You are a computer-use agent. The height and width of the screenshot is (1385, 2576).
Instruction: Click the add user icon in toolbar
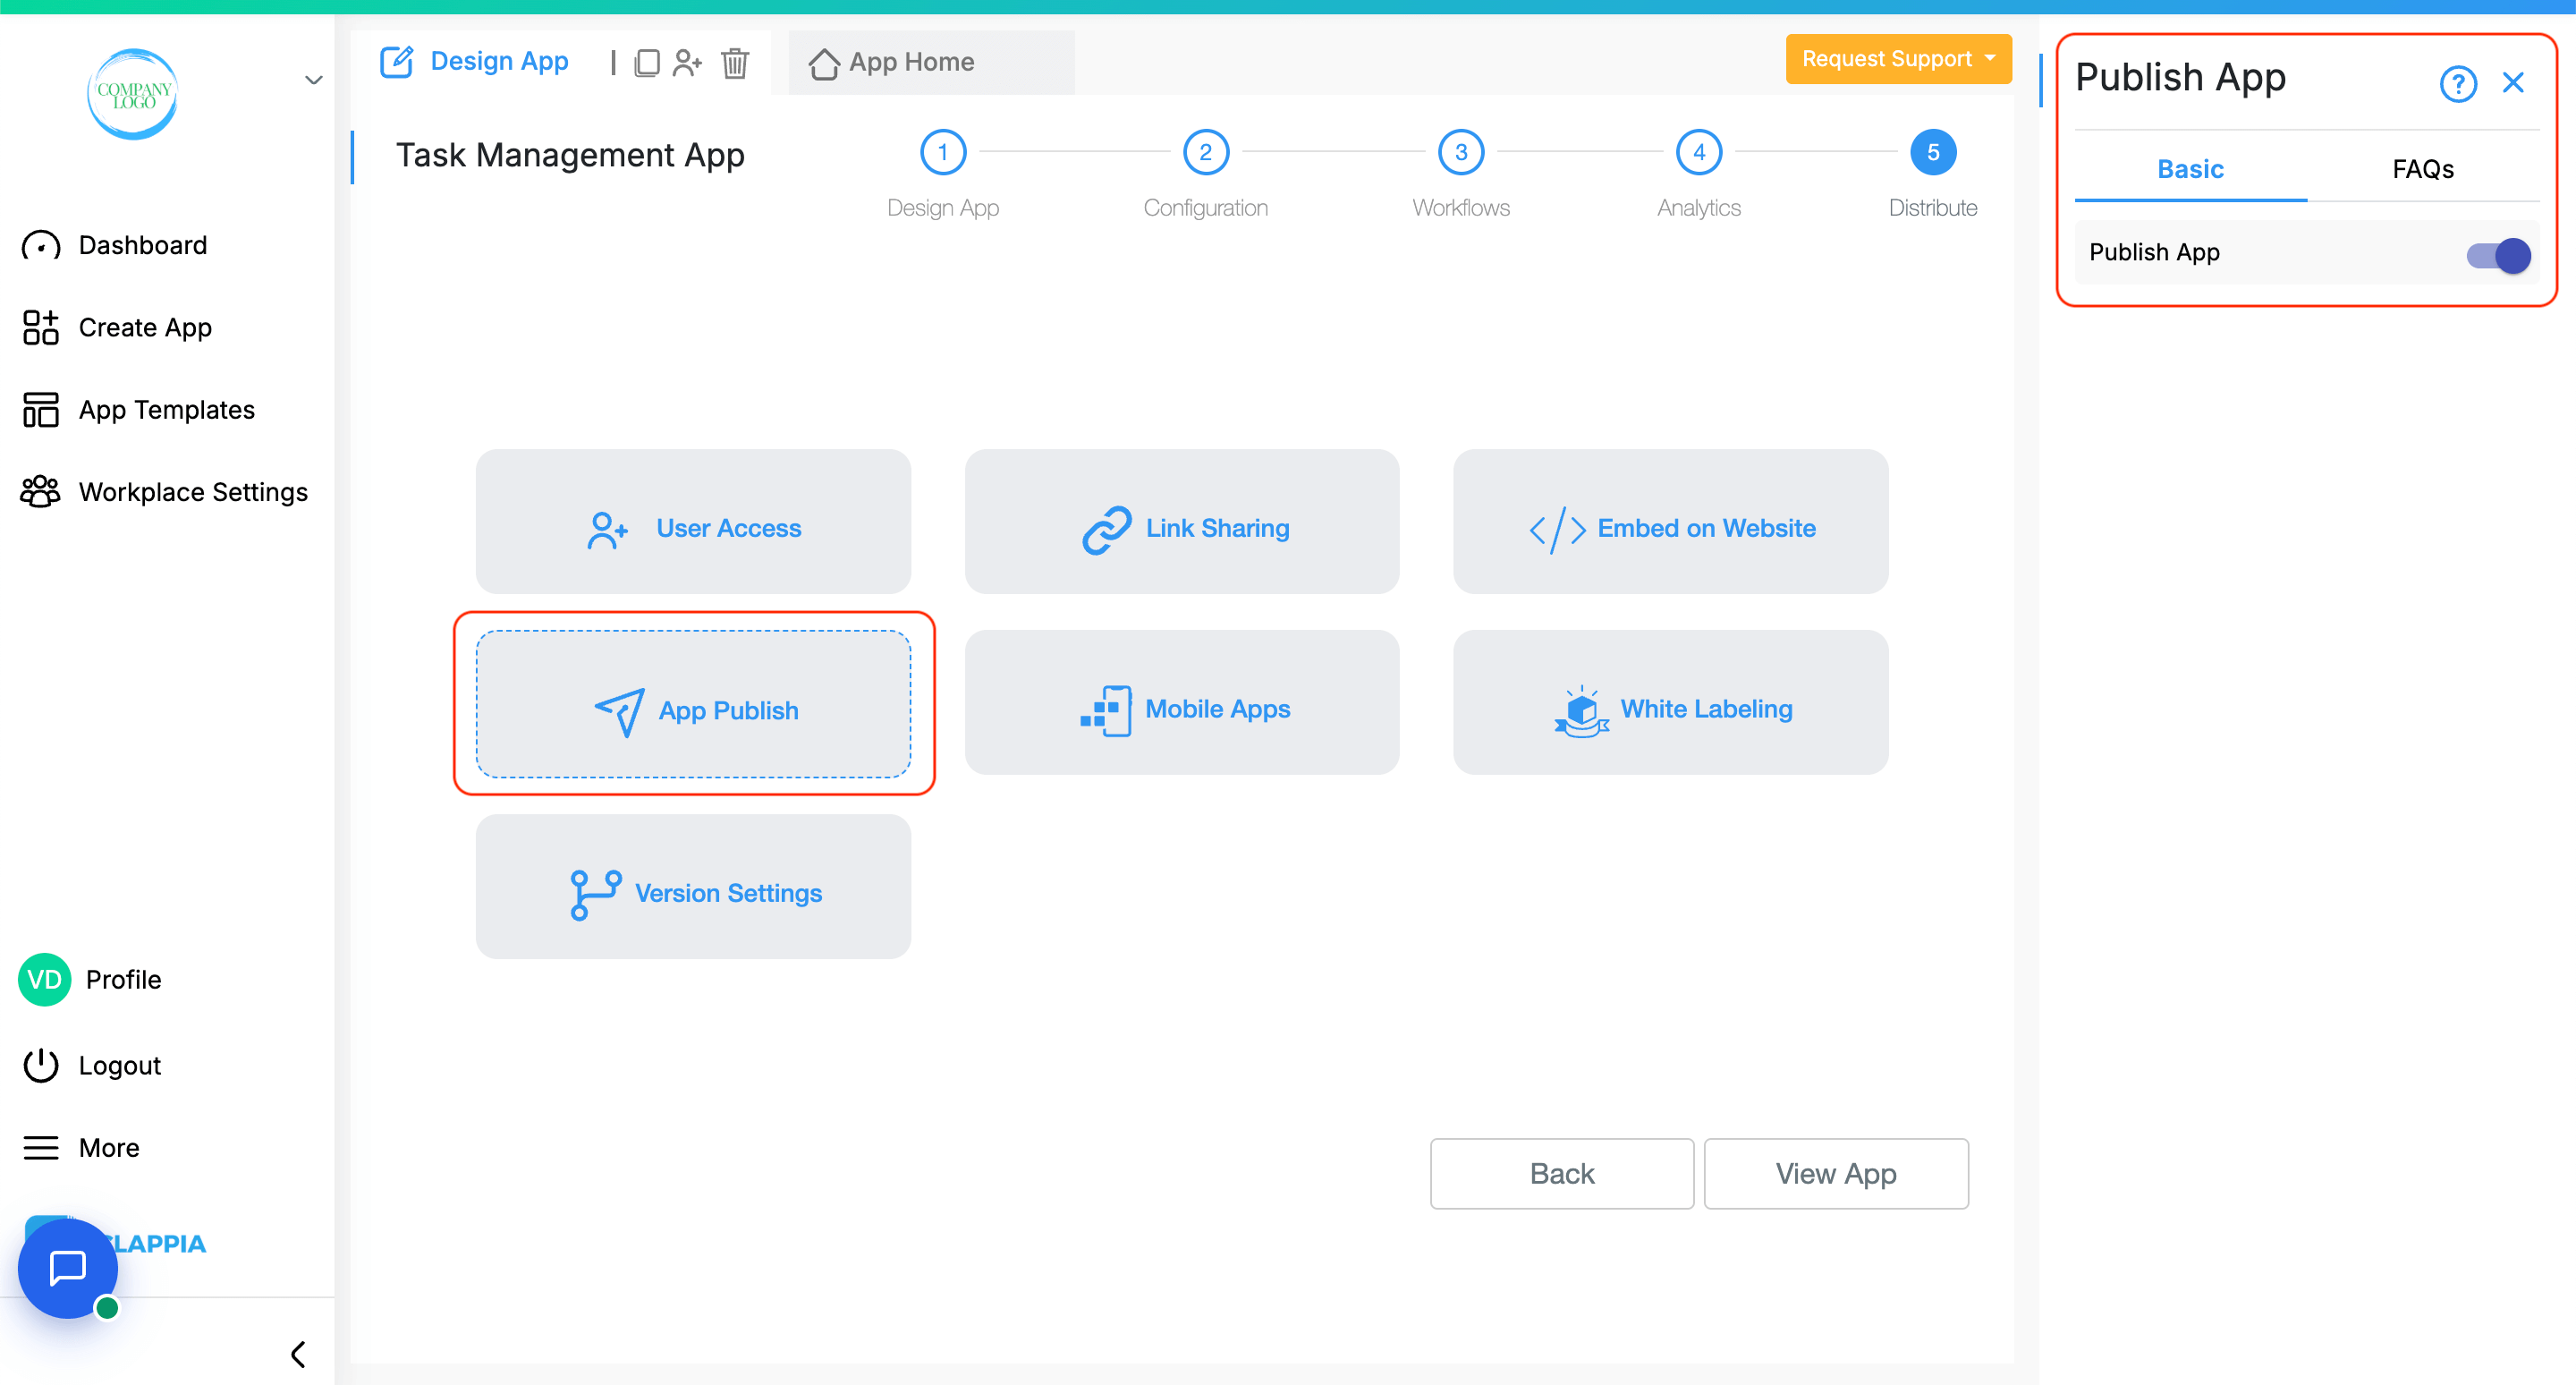(x=688, y=63)
